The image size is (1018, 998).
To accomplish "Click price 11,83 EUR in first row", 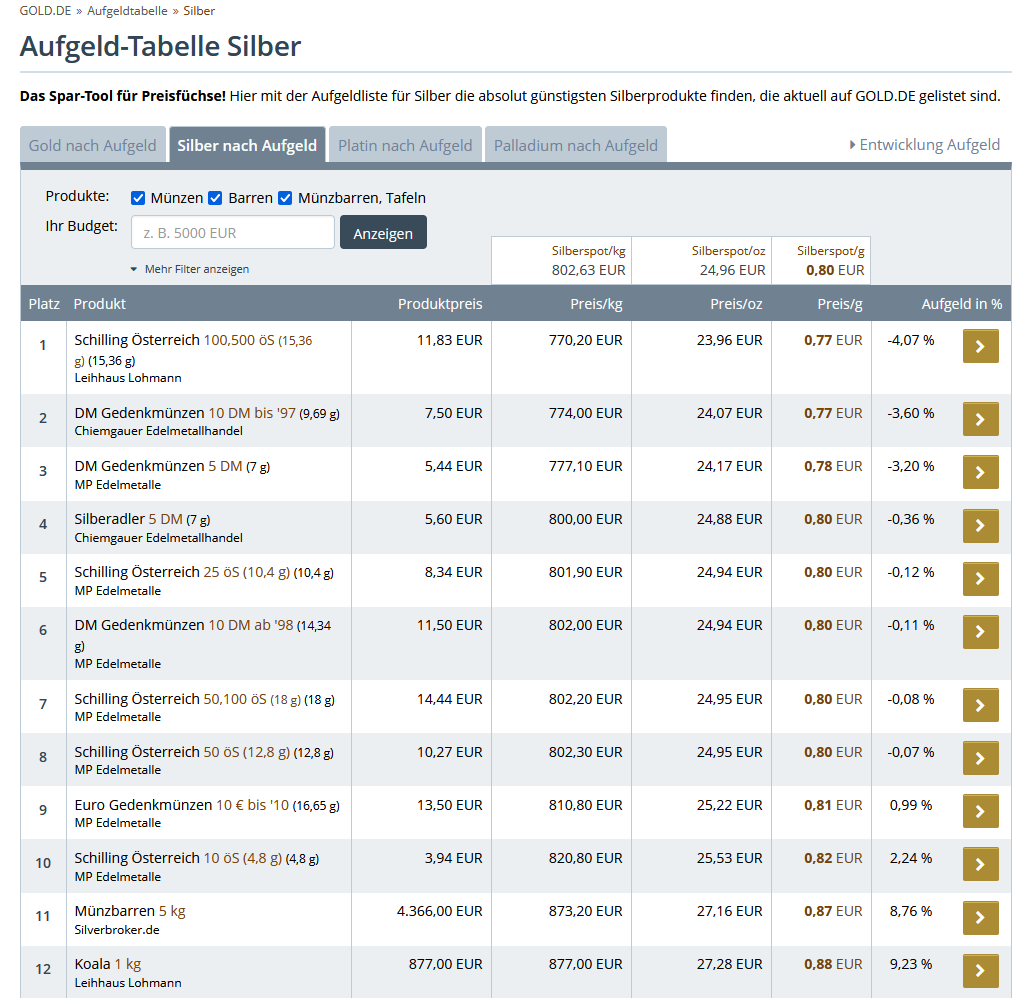I will pyautogui.click(x=449, y=340).
